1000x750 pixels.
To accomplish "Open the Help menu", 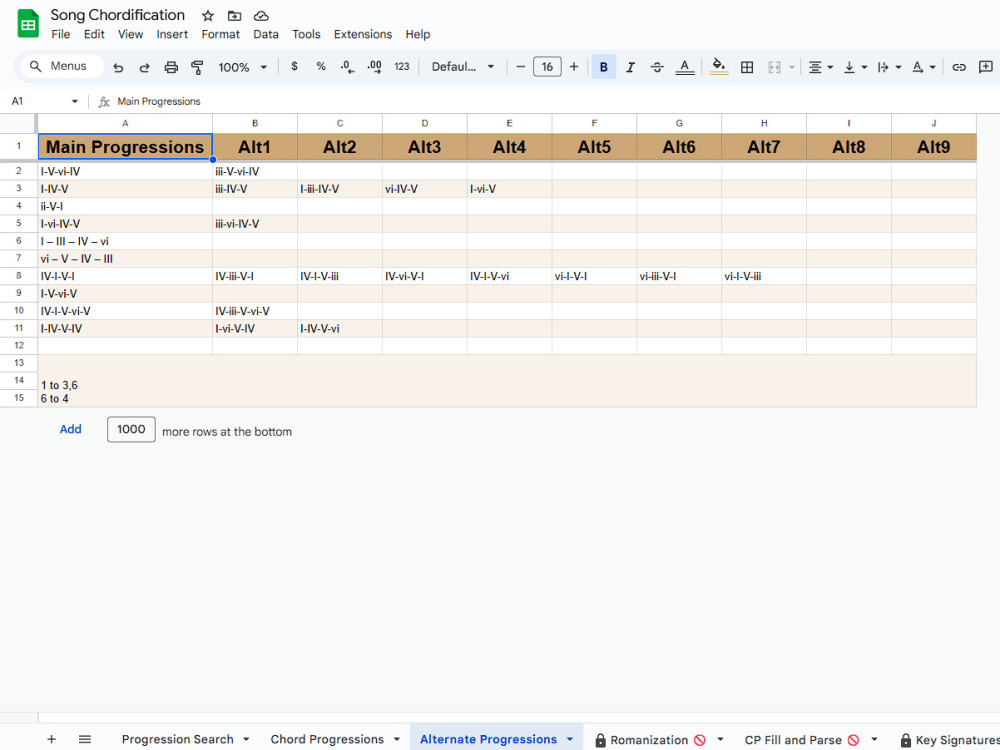I will pos(418,34).
